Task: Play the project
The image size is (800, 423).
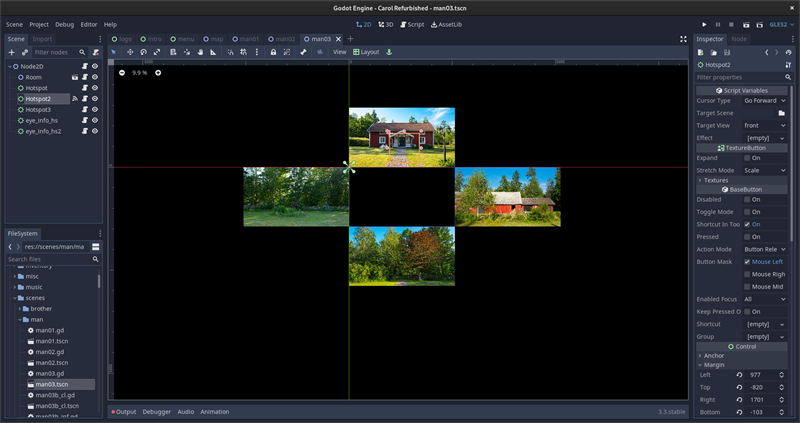Action: pos(704,24)
